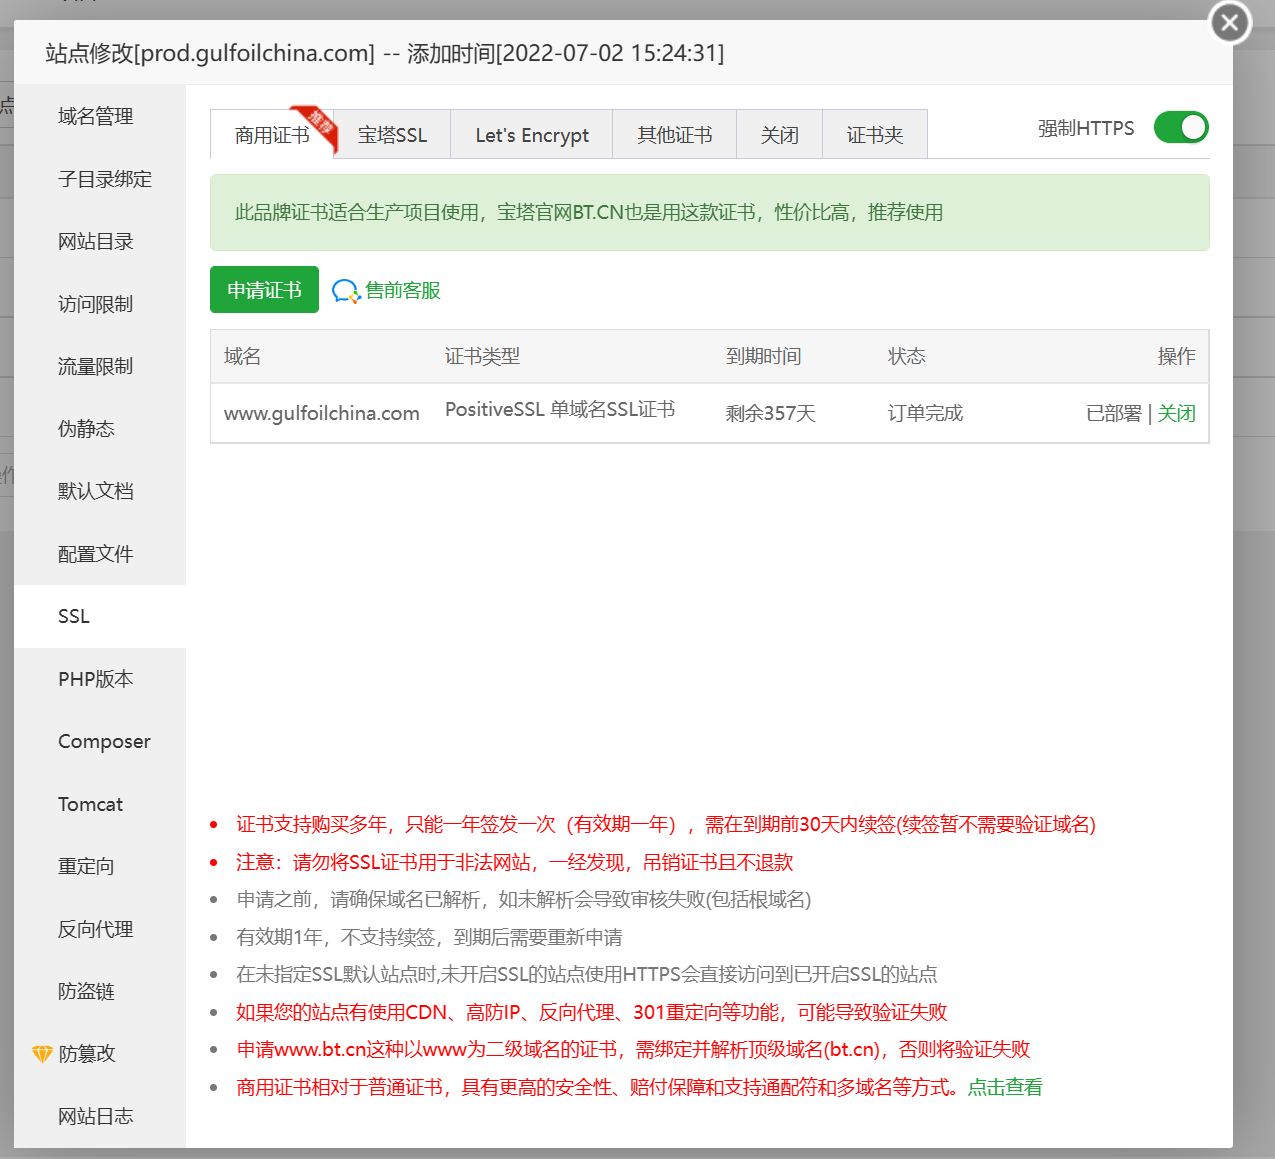Click the 剩余357天 expiry cell
The height and width of the screenshot is (1159, 1275).
[x=771, y=413]
